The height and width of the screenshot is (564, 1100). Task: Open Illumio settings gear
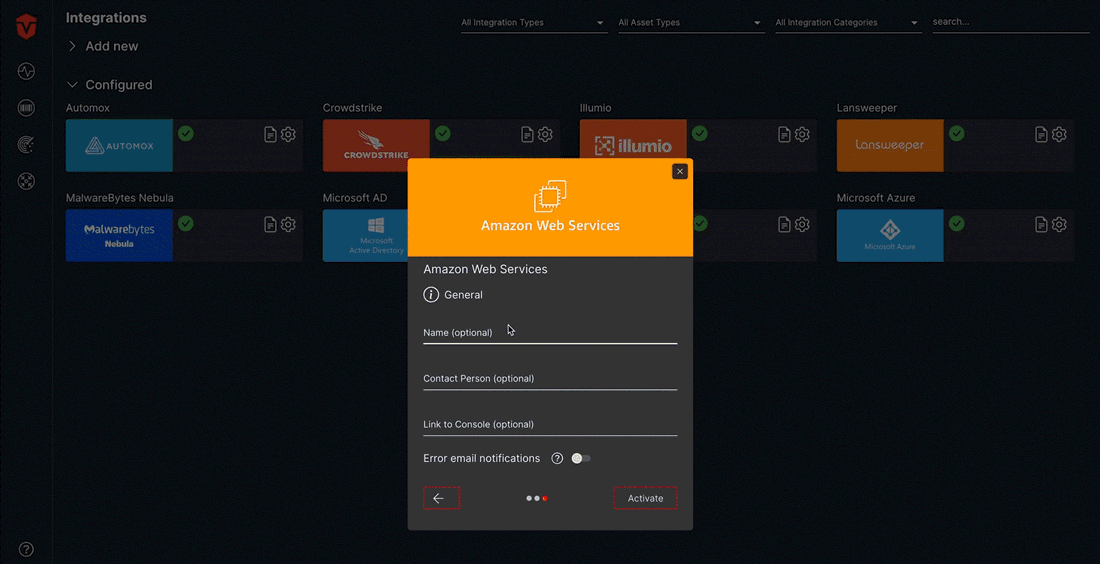802,135
